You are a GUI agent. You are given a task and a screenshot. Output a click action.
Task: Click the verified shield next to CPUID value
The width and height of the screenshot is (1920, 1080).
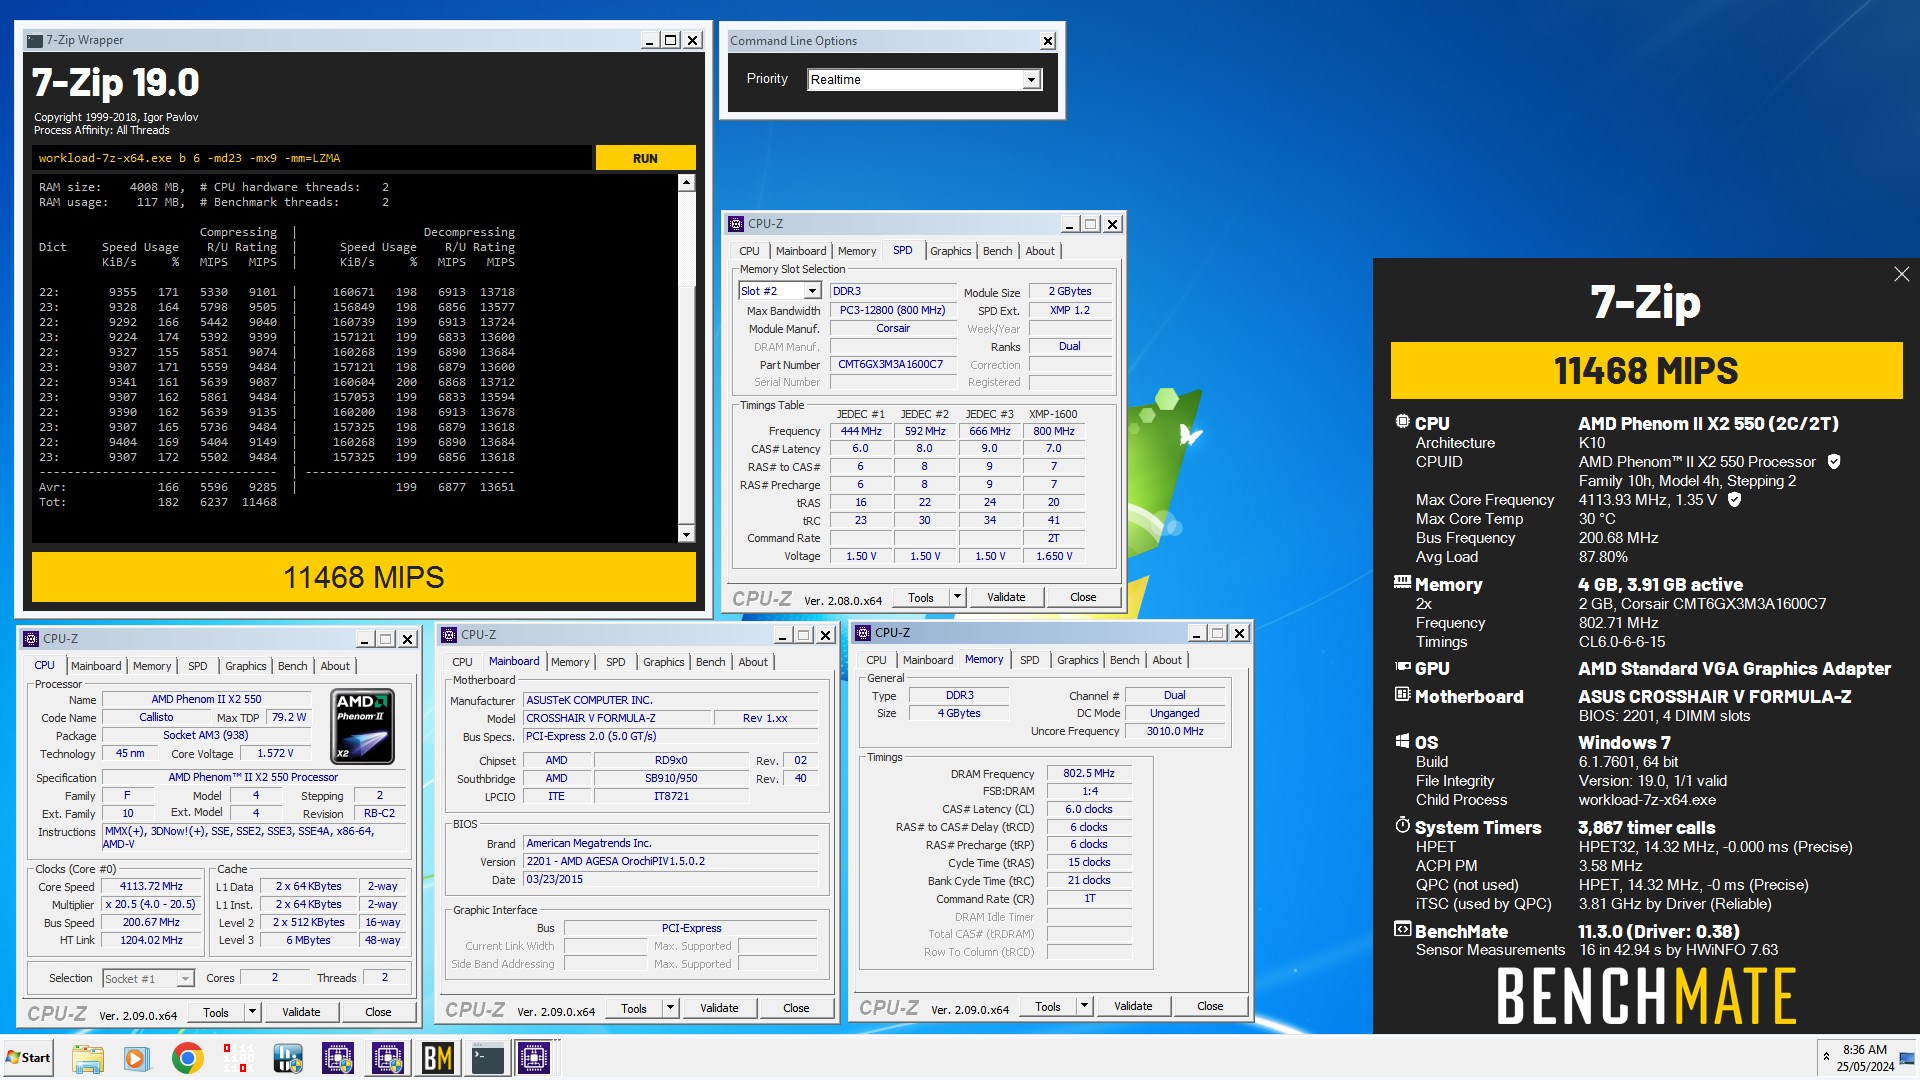pos(1834,461)
